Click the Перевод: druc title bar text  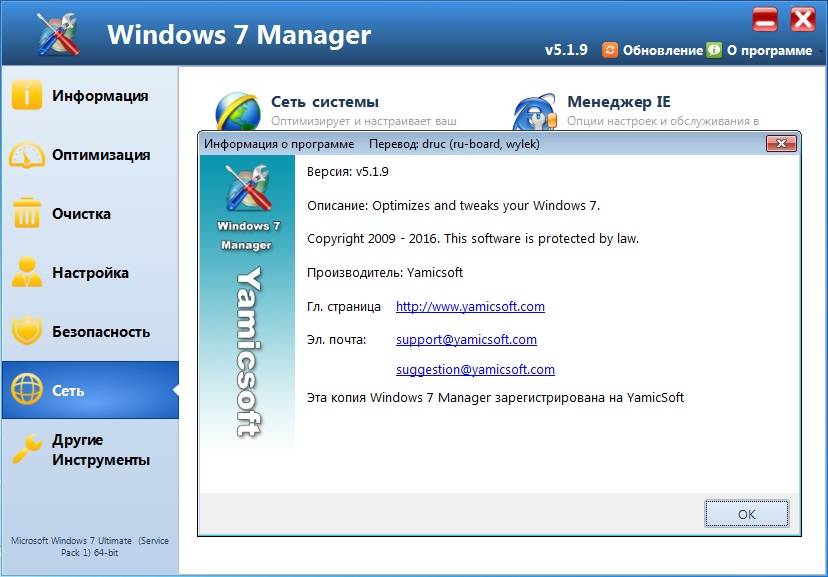(x=454, y=144)
